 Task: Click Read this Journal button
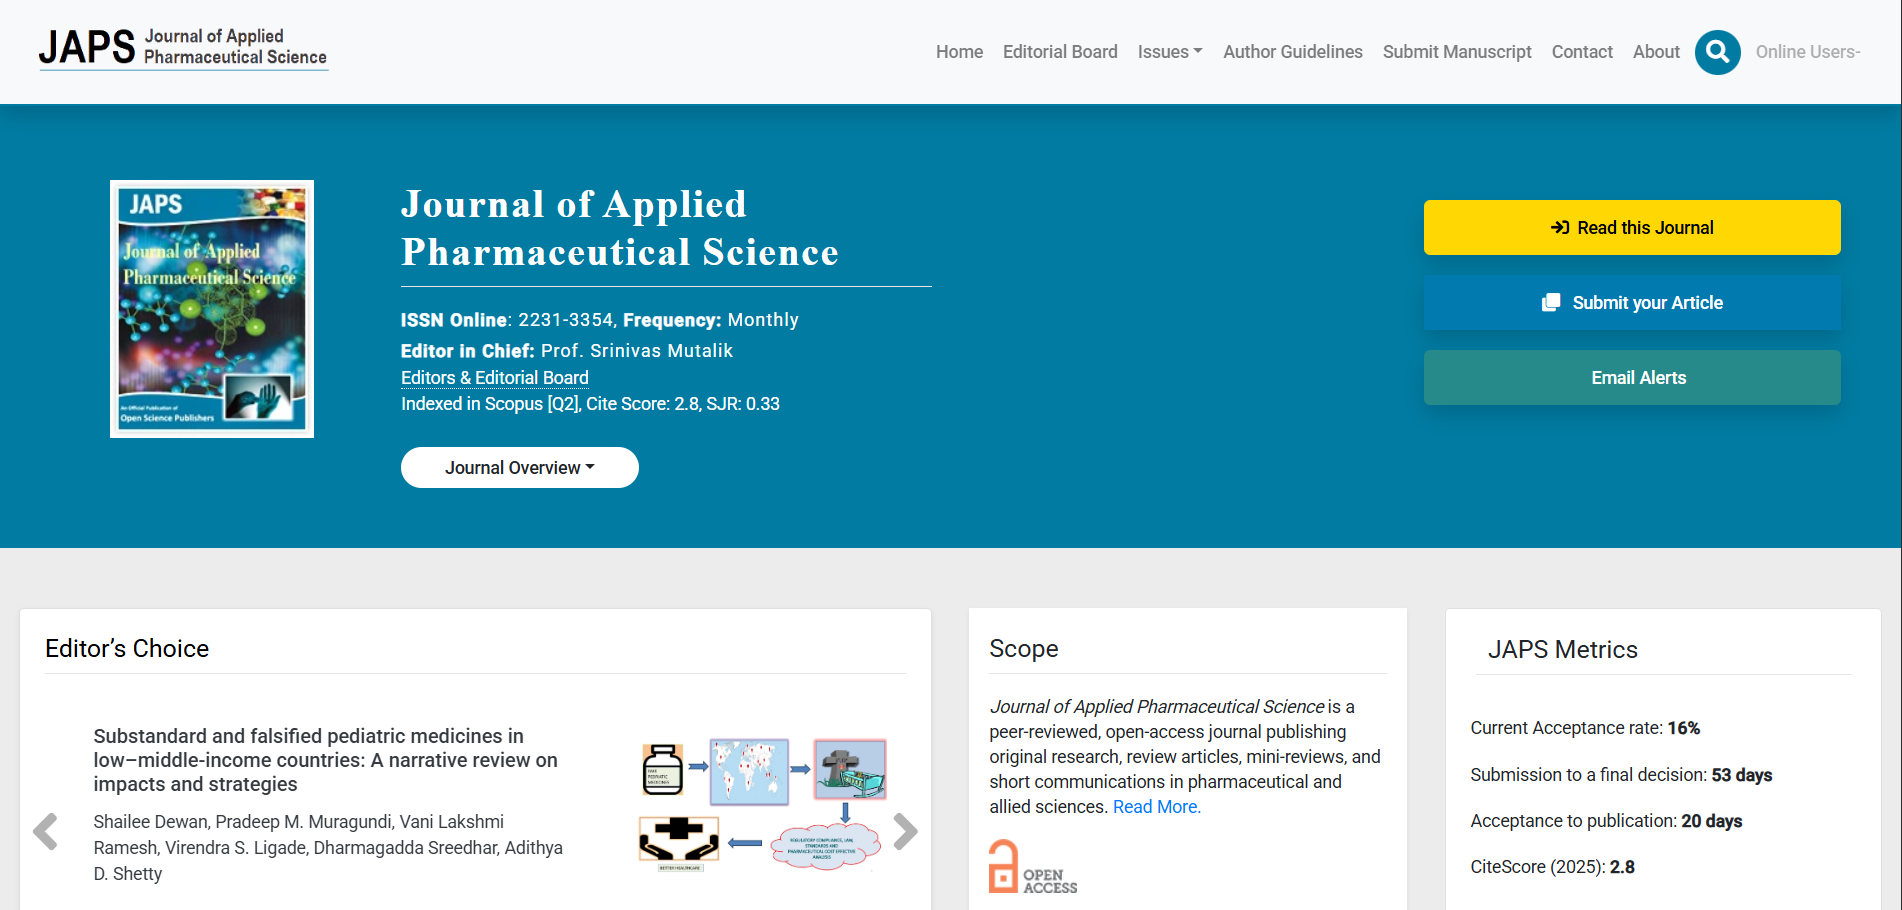point(1632,228)
